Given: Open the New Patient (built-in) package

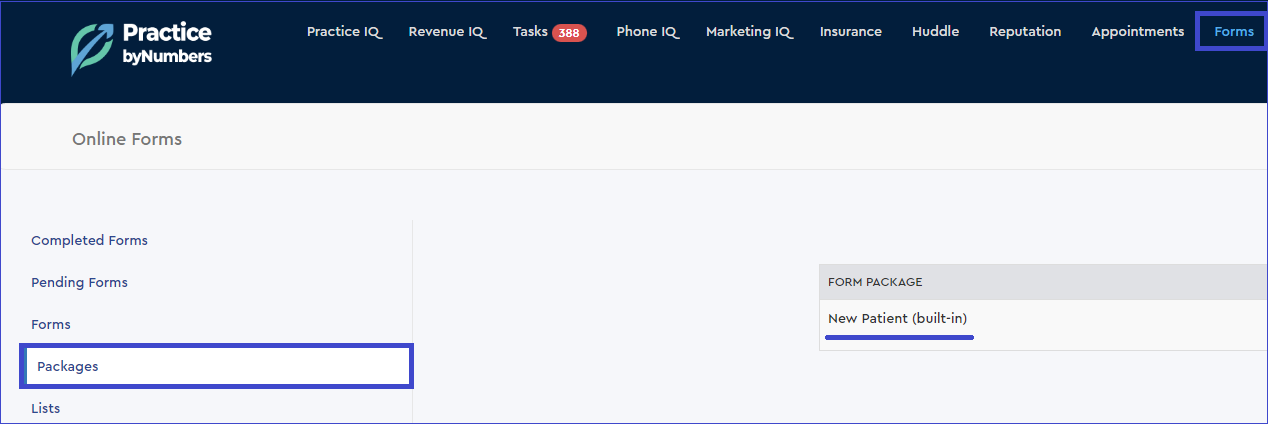Looking at the screenshot, I should tap(897, 318).
